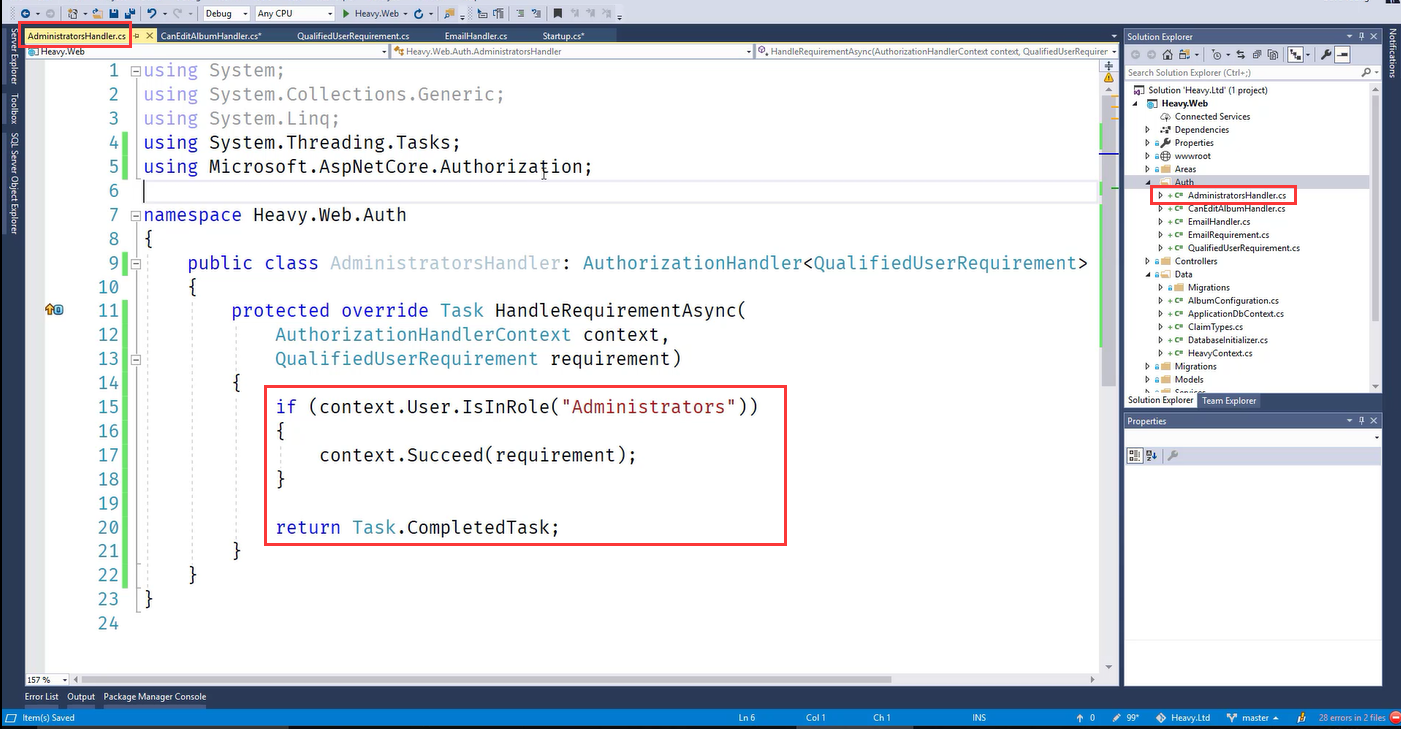This screenshot has width=1401, height=729.
Task: Click the Open File folder icon
Action: coord(98,13)
